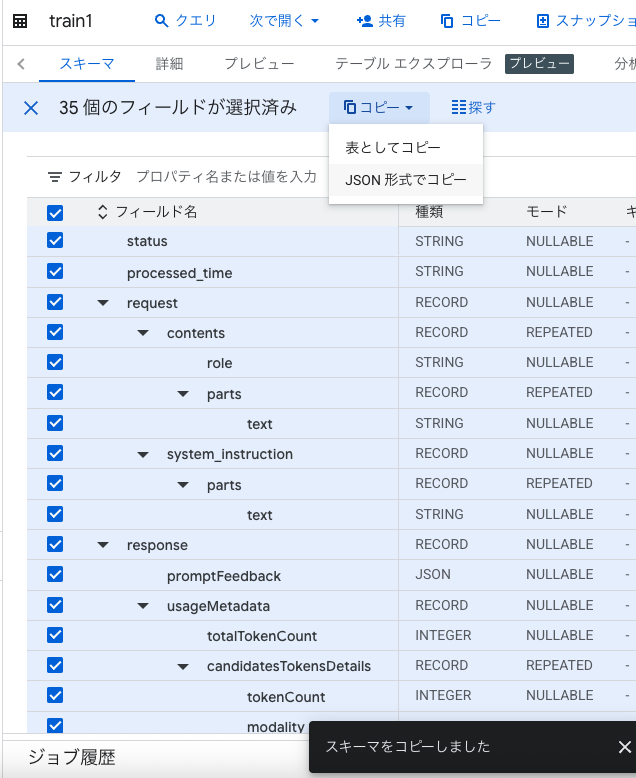Collapse parts under system_instruction

point(183,485)
